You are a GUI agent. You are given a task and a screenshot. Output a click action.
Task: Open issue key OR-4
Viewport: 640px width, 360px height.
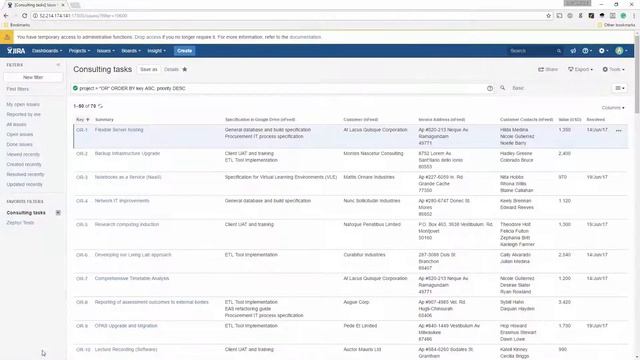coord(82,201)
